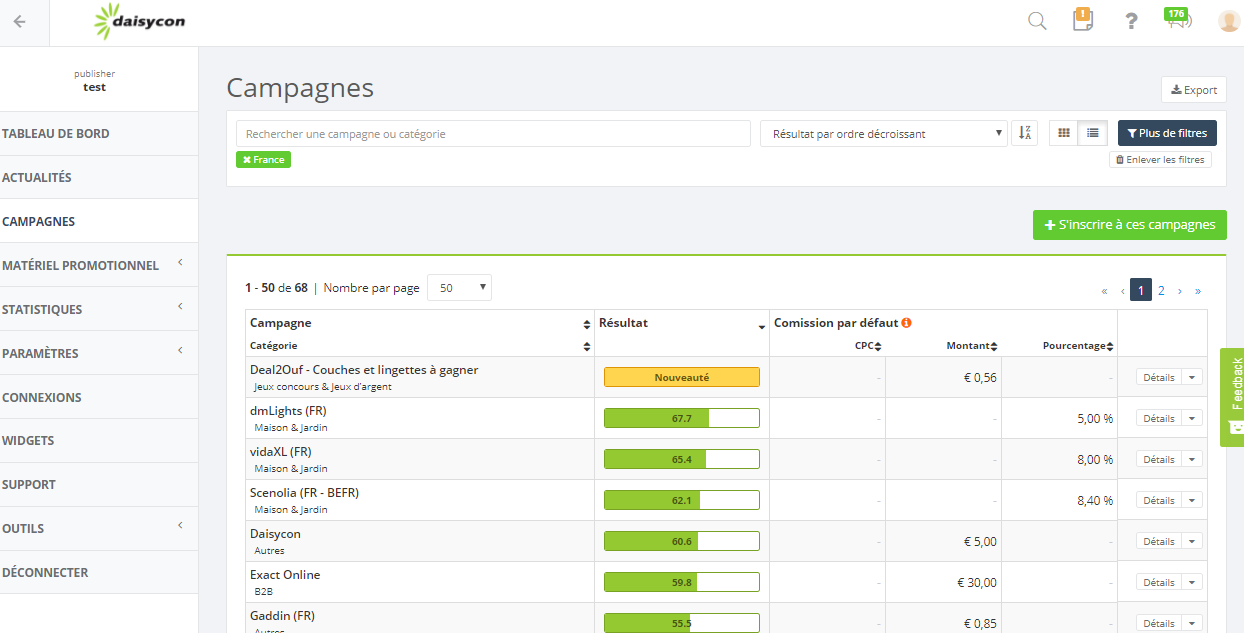Open messages icon with 176 badge
Viewport: 1244px width, 633px height.
(1179, 19)
